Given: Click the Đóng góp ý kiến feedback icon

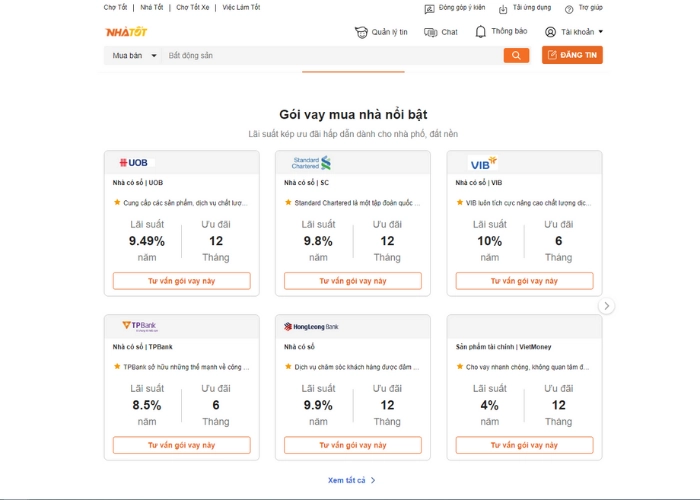Looking at the screenshot, I should [x=431, y=7].
